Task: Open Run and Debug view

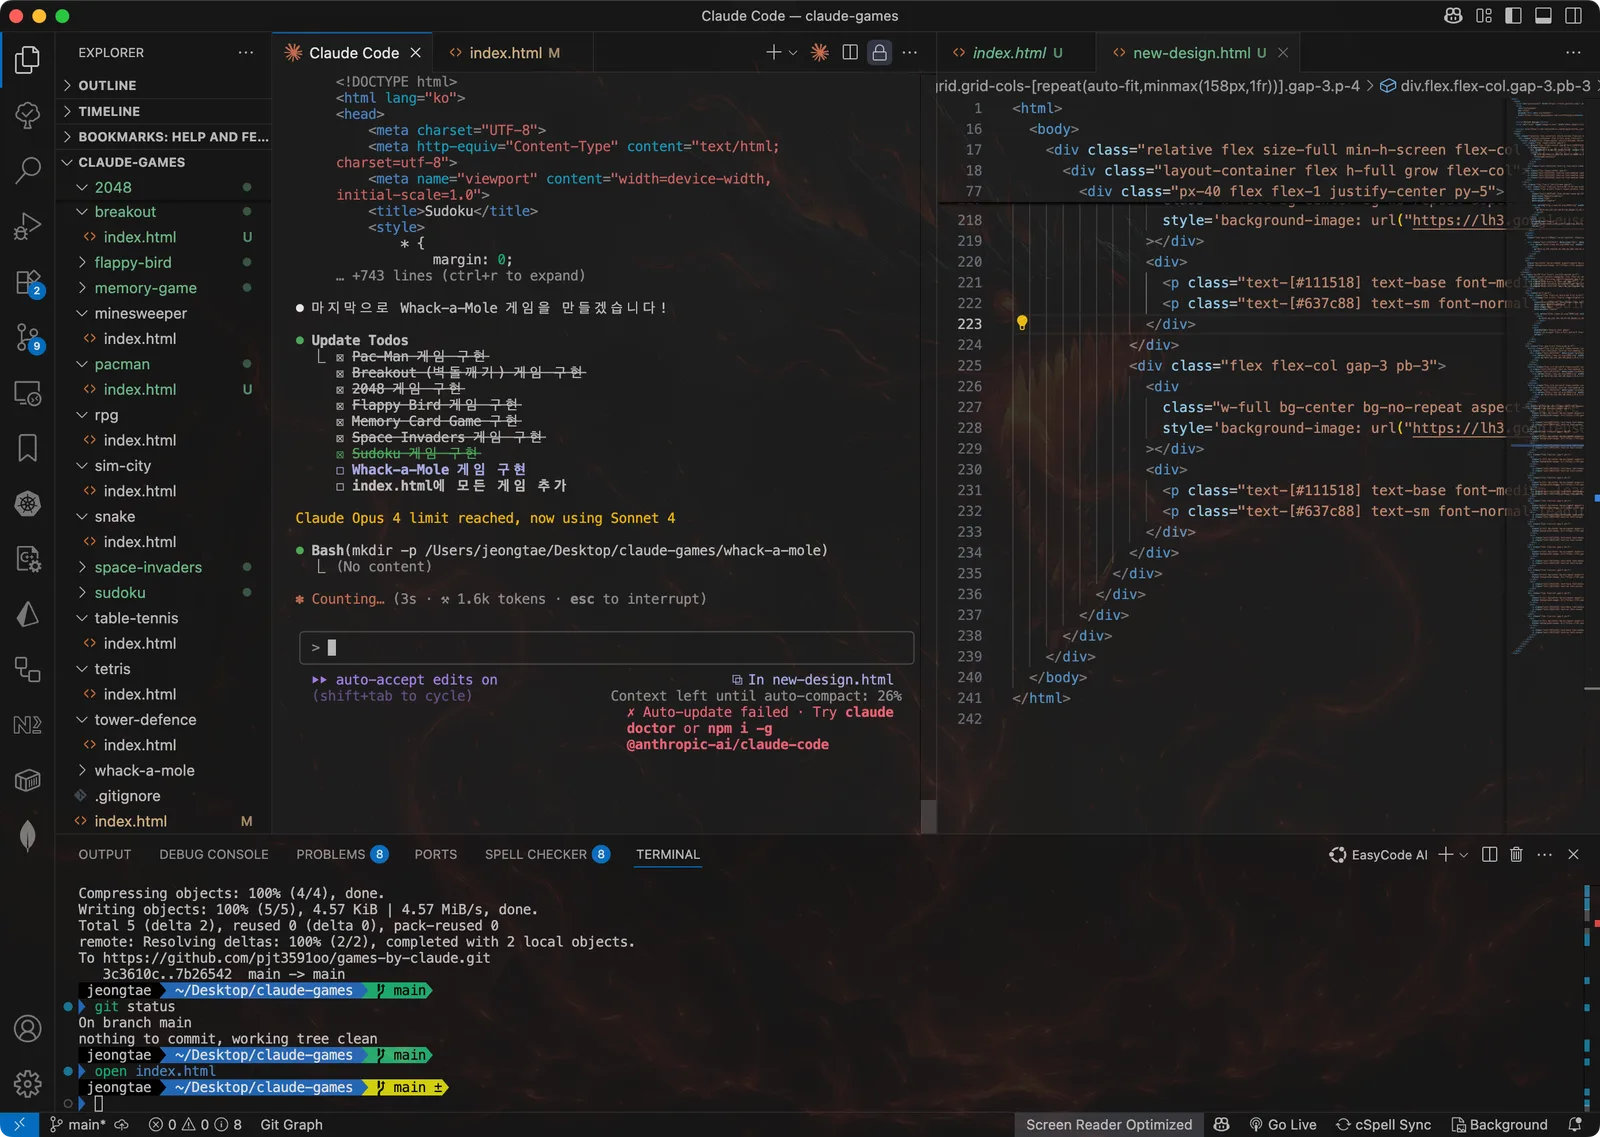Action: (x=28, y=226)
